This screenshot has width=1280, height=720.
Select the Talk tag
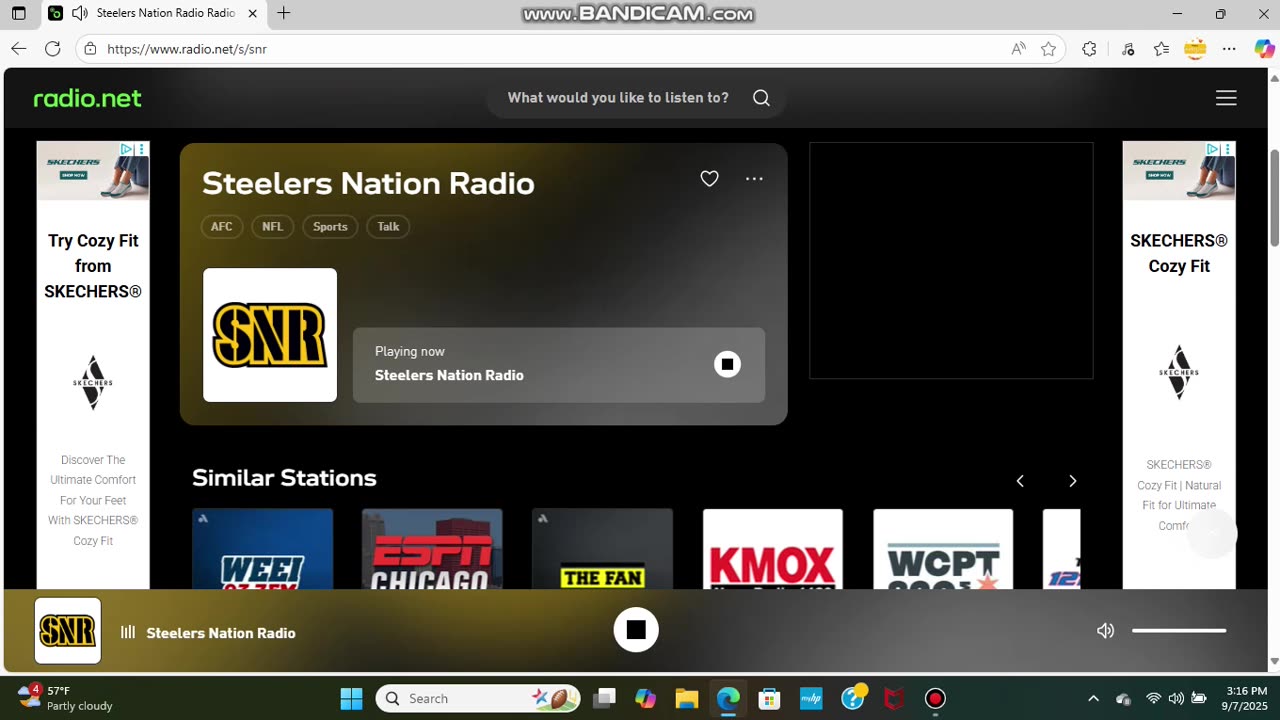click(x=388, y=227)
